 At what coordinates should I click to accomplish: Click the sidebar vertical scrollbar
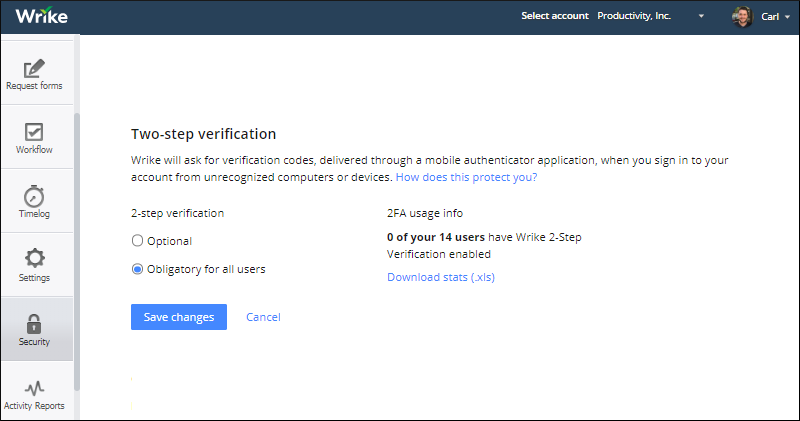[x=77, y=251]
